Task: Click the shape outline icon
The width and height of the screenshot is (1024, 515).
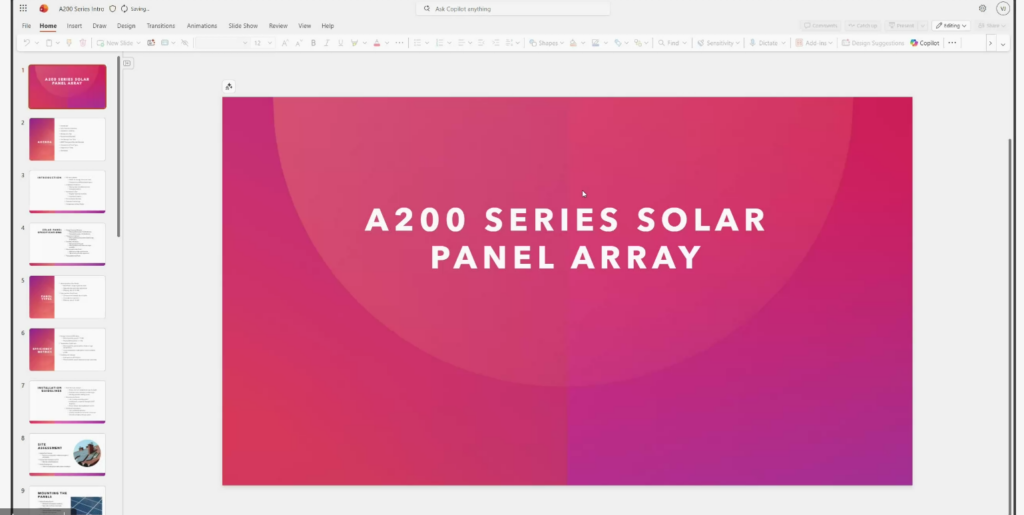Action: (x=595, y=43)
